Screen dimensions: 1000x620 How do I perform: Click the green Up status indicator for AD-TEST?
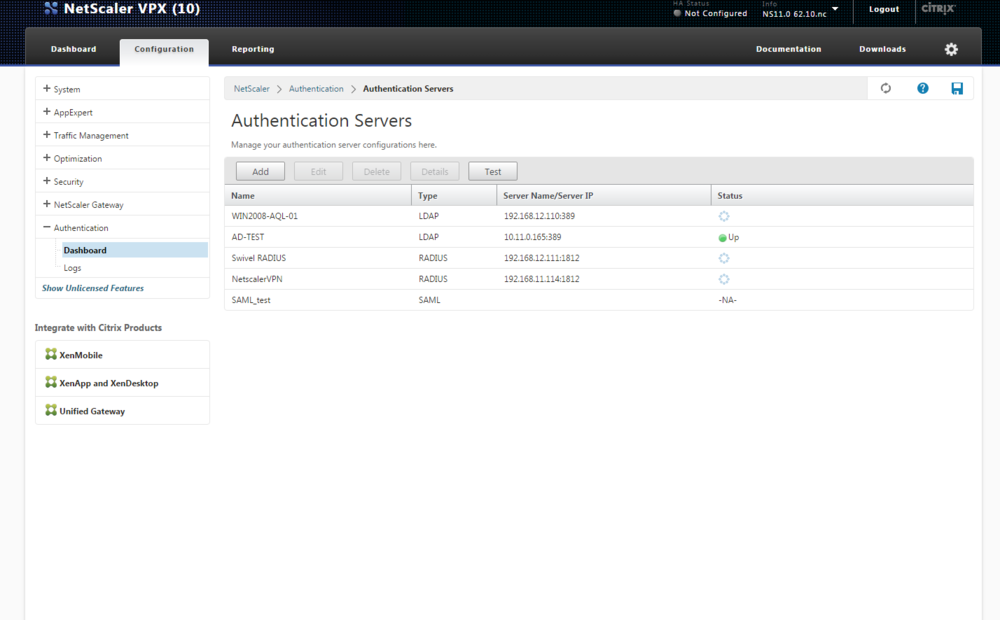(722, 237)
